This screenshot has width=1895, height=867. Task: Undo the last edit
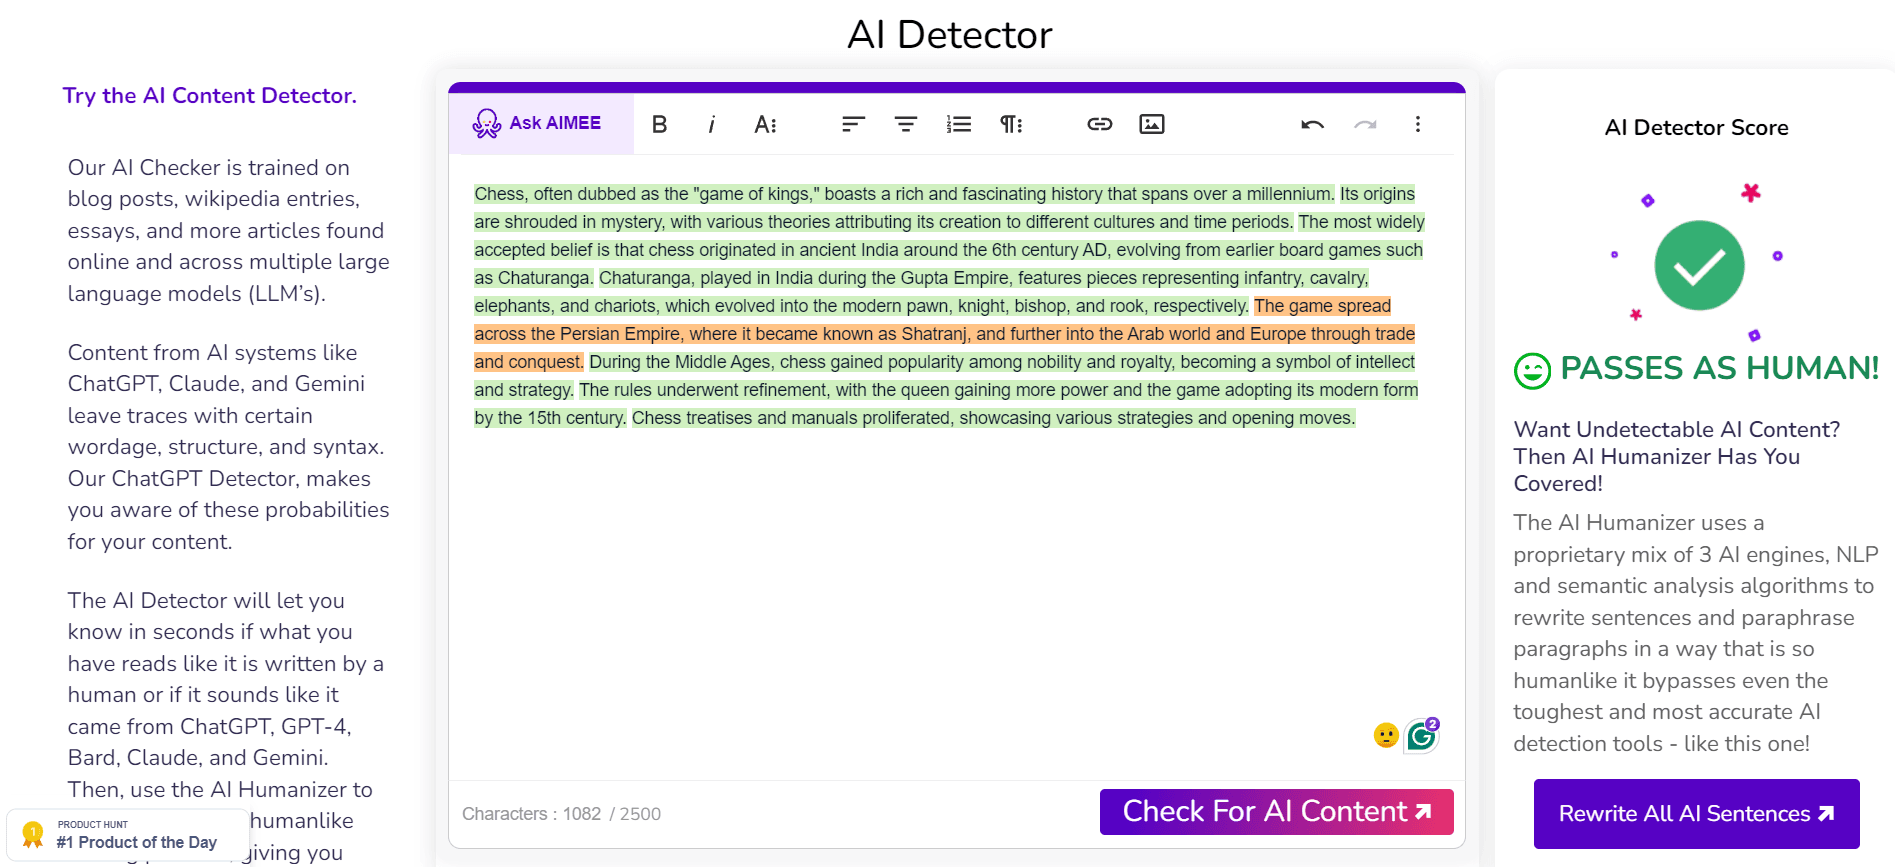click(1312, 124)
